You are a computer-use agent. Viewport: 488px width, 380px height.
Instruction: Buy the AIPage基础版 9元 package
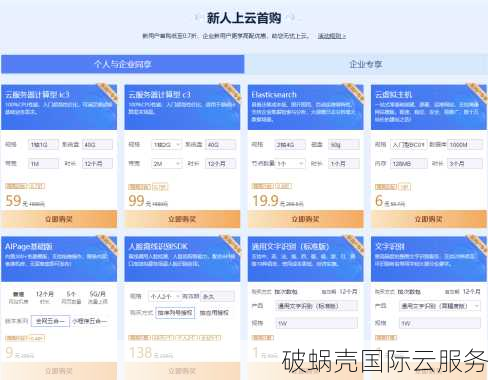(59, 371)
